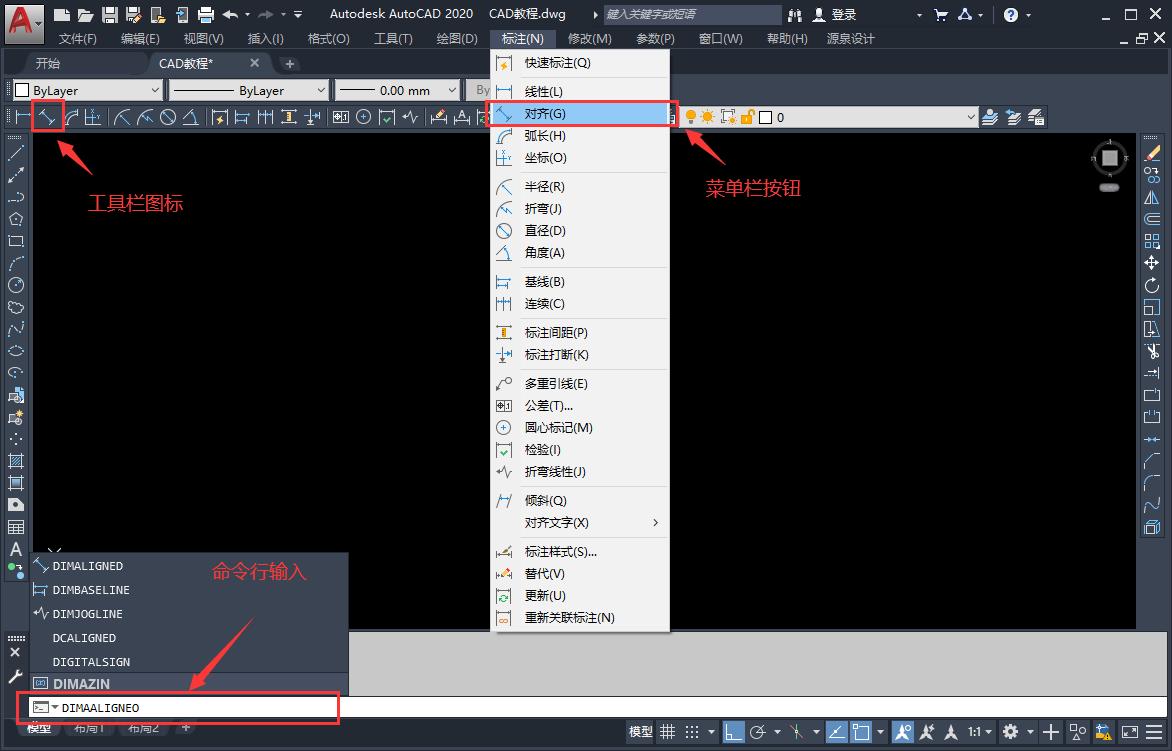
Task: Expand the layer list dropdown arrow
Action: [971, 117]
